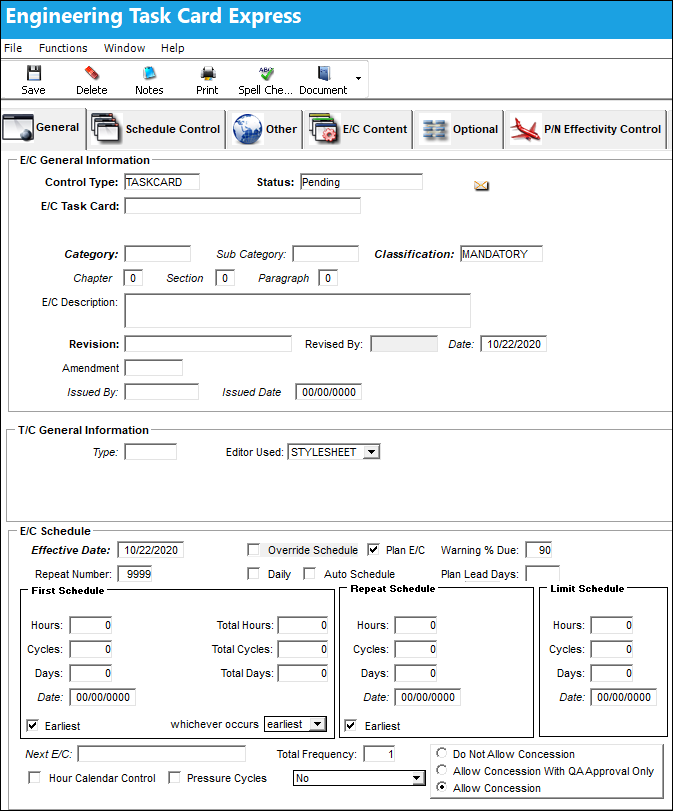
Task: Open the Optional tab
Action: (459, 129)
